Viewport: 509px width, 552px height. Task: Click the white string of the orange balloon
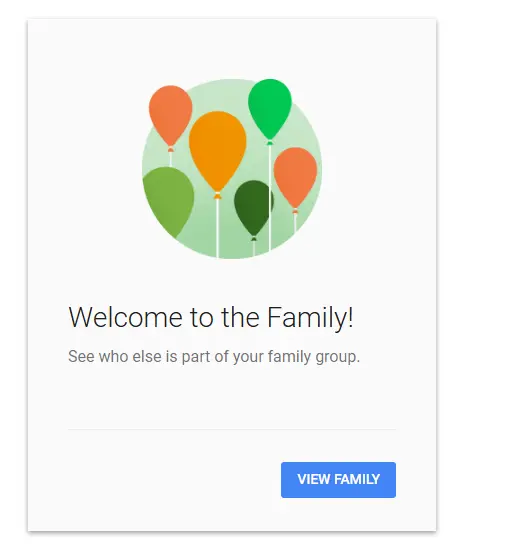(x=217, y=228)
